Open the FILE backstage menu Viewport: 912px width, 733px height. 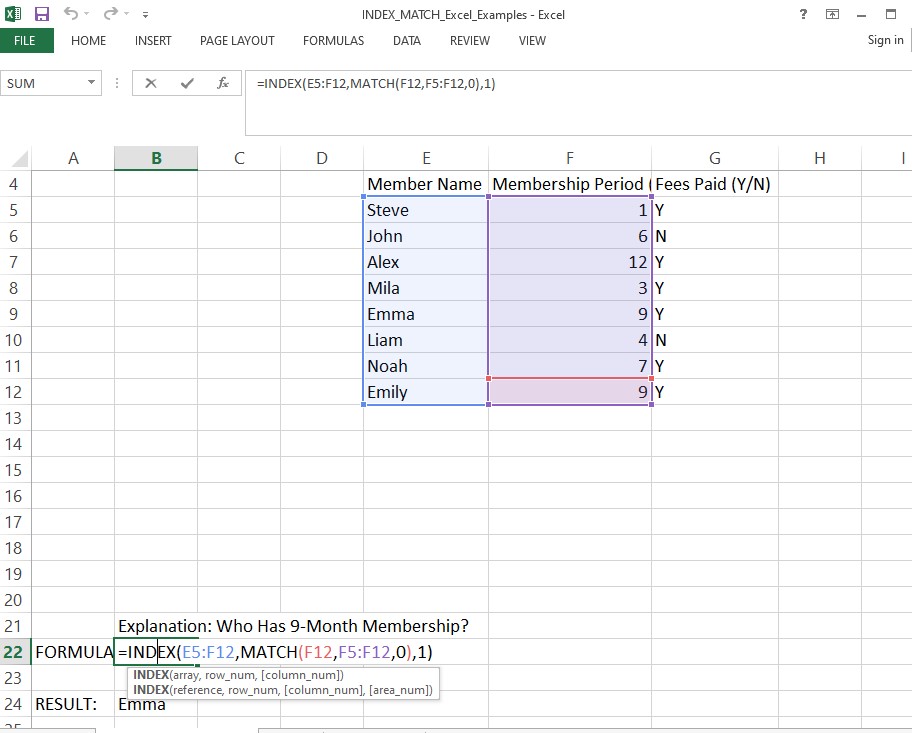click(25, 41)
